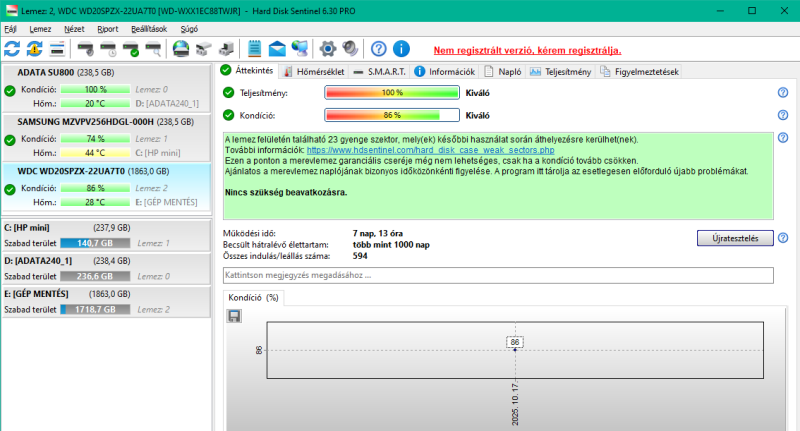The image size is (800, 431).
Task: Open the Teljesítmény tab
Action: pos(560,71)
